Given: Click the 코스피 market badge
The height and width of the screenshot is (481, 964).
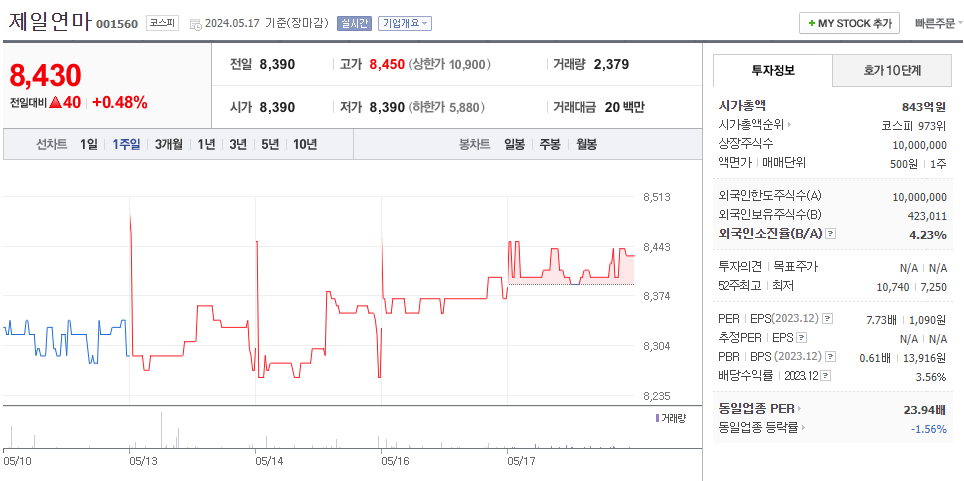Looking at the screenshot, I should (162, 24).
